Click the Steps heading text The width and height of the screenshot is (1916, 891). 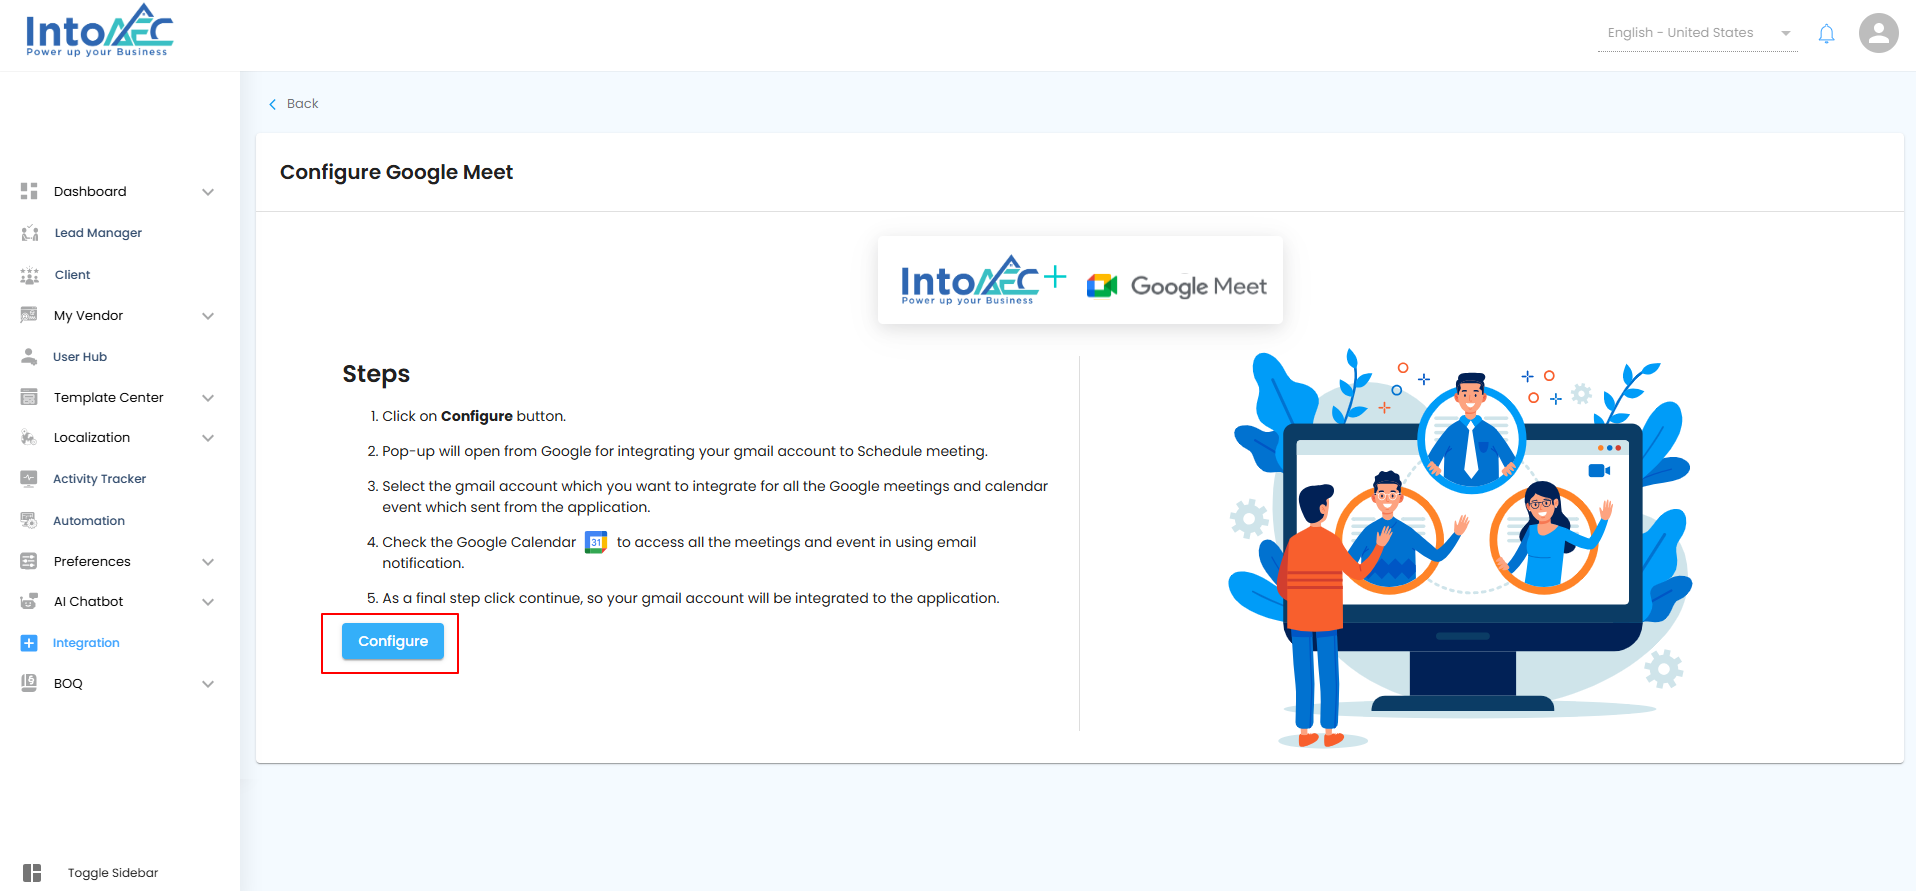point(376,374)
